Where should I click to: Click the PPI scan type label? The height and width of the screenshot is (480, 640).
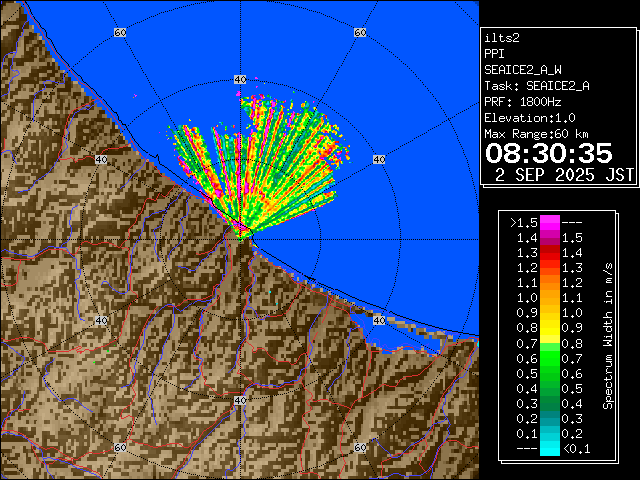pos(495,53)
